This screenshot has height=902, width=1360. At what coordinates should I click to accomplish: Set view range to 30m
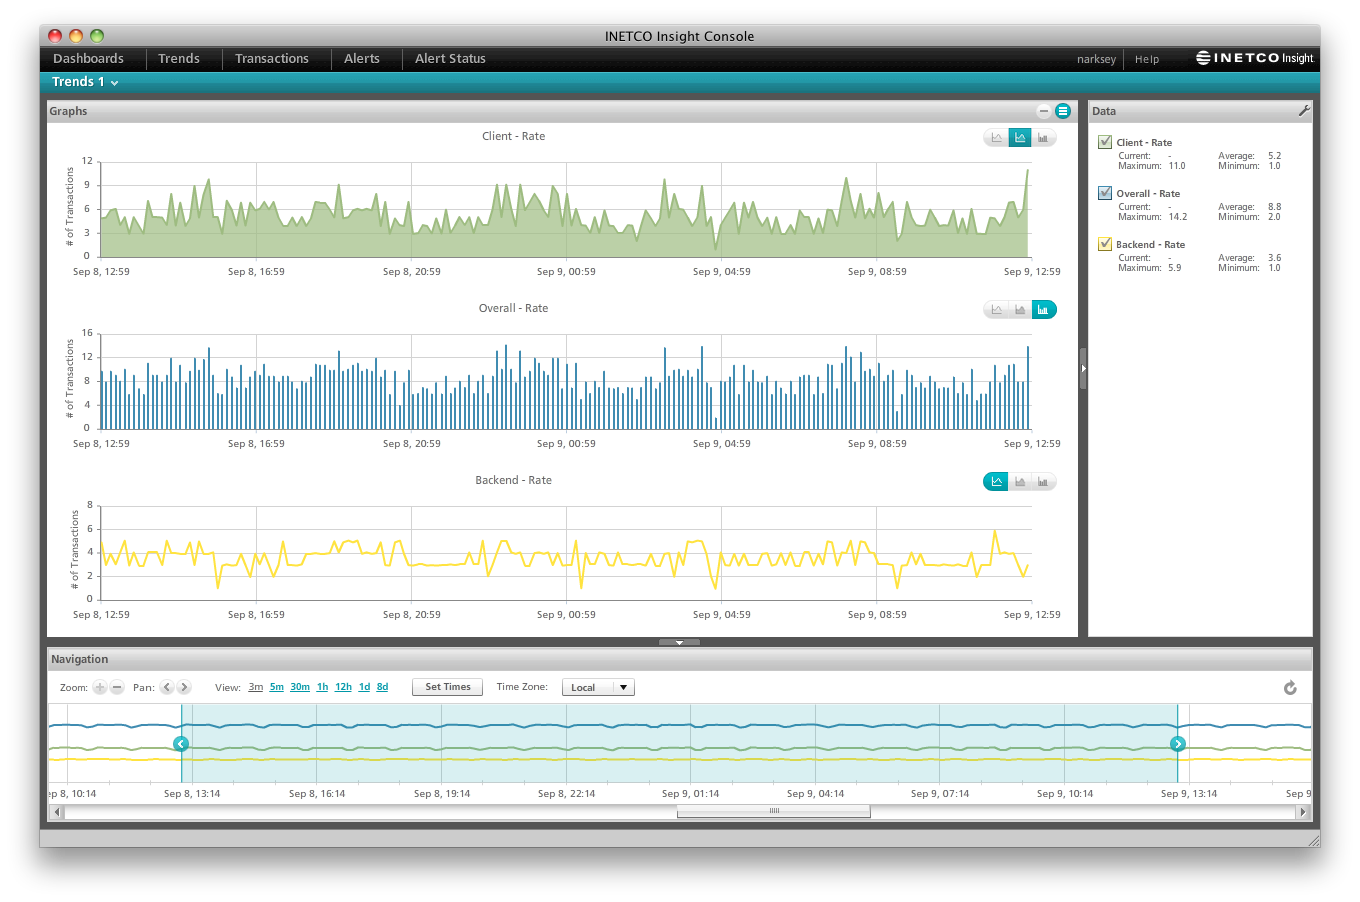point(300,687)
